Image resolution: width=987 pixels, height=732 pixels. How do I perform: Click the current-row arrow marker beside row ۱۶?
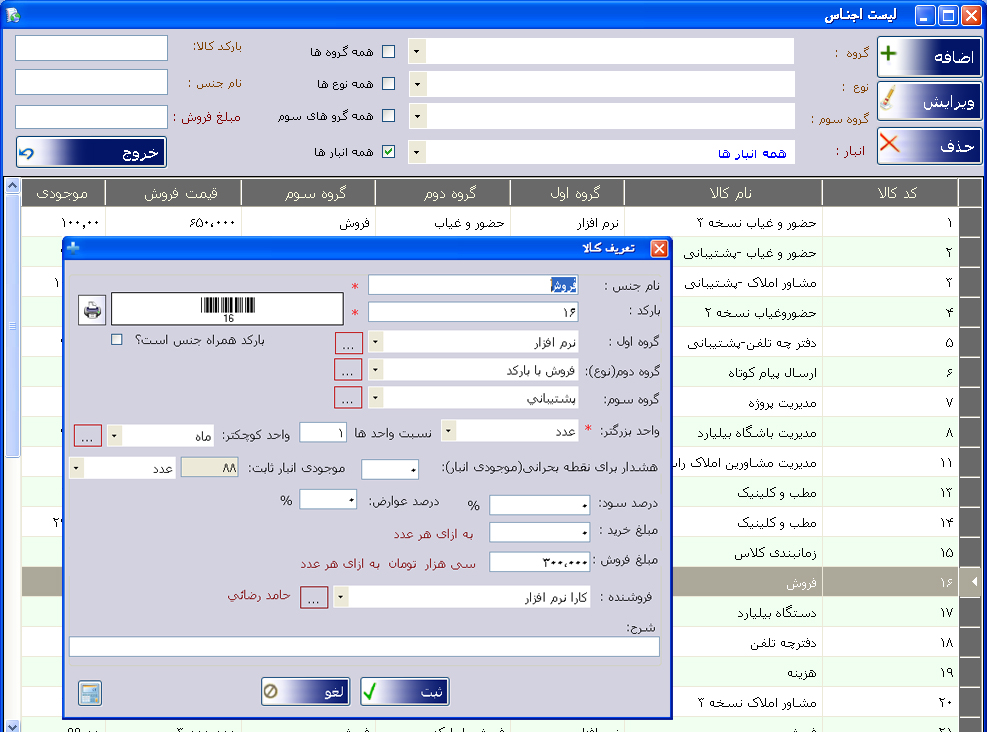pyautogui.click(x=973, y=582)
